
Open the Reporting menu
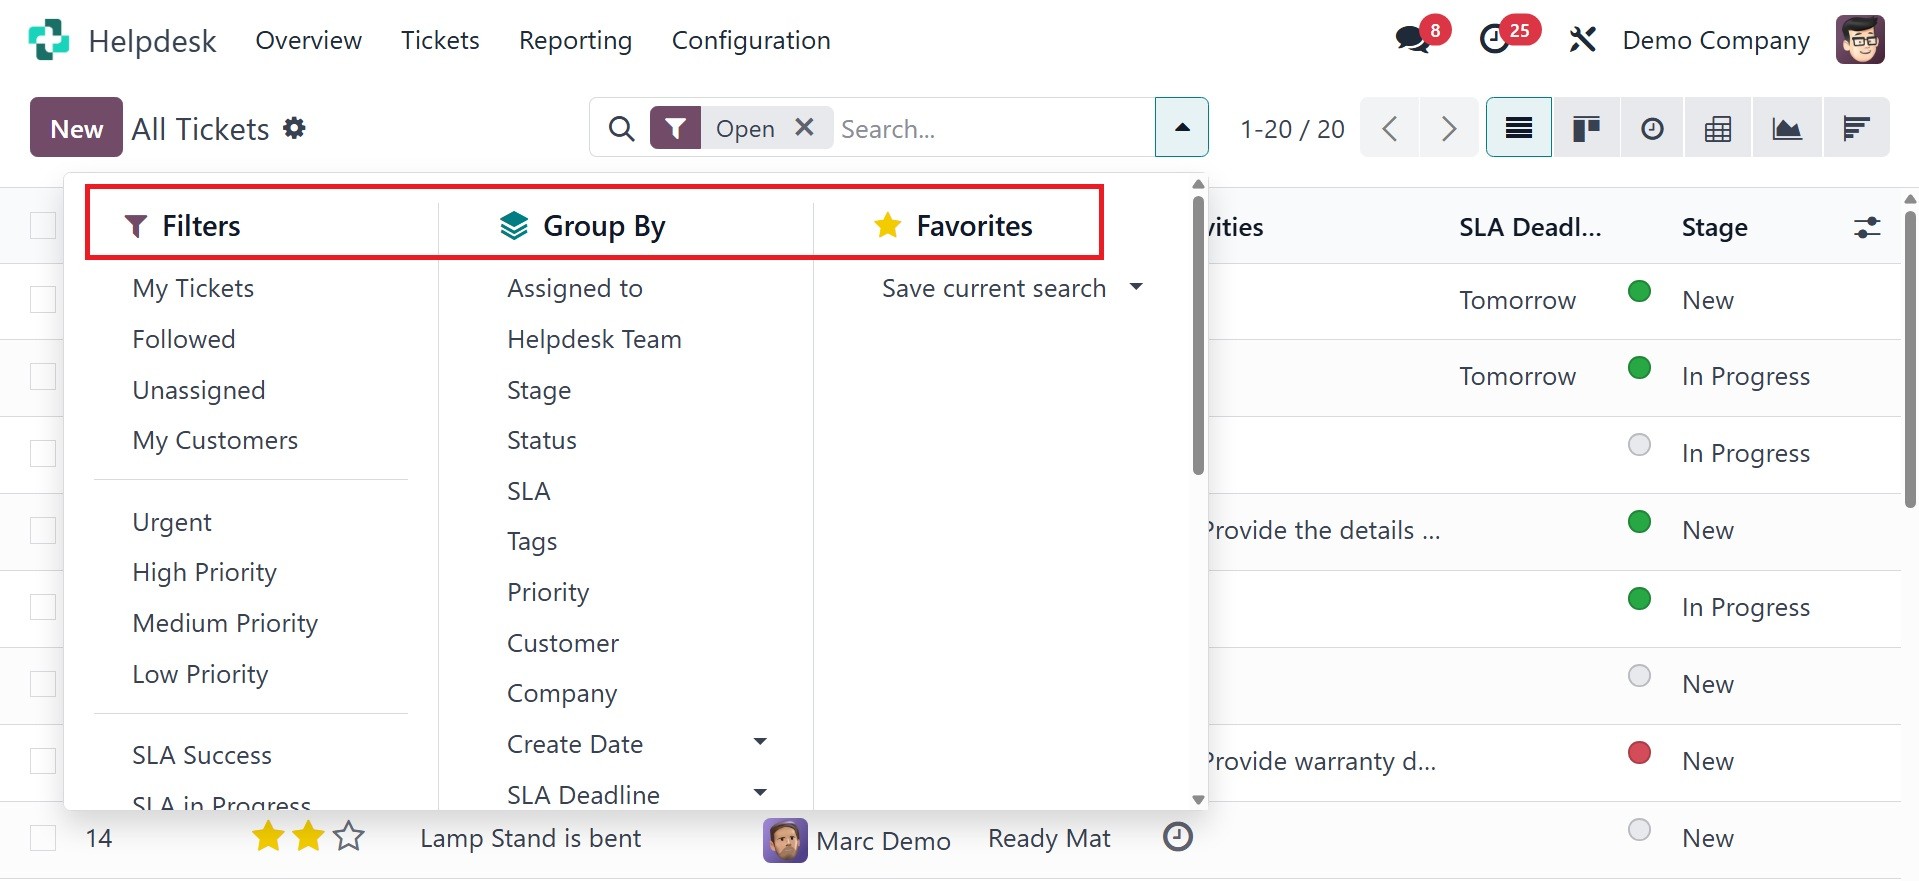[575, 40]
